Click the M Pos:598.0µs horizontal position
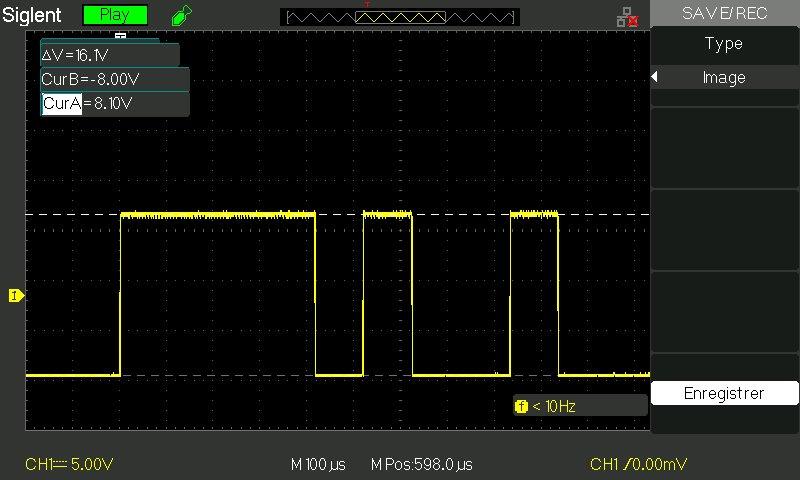Image resolution: width=800 pixels, height=480 pixels. tap(421, 465)
